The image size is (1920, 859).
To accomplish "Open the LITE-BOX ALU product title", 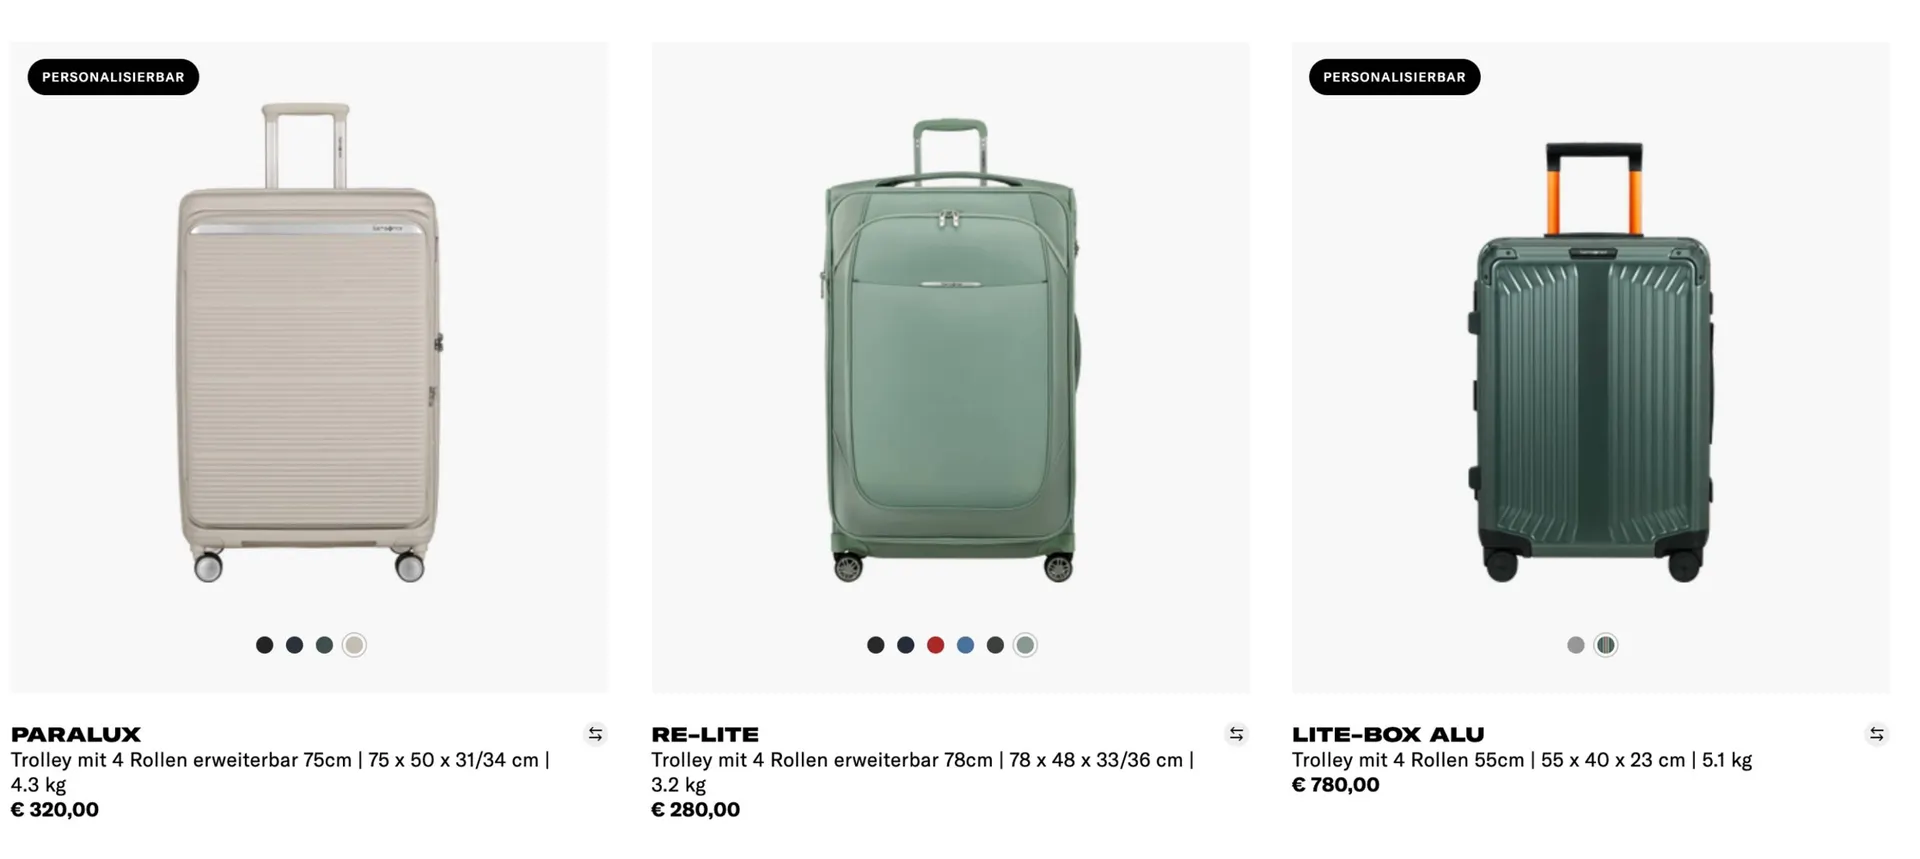I will tap(1388, 735).
